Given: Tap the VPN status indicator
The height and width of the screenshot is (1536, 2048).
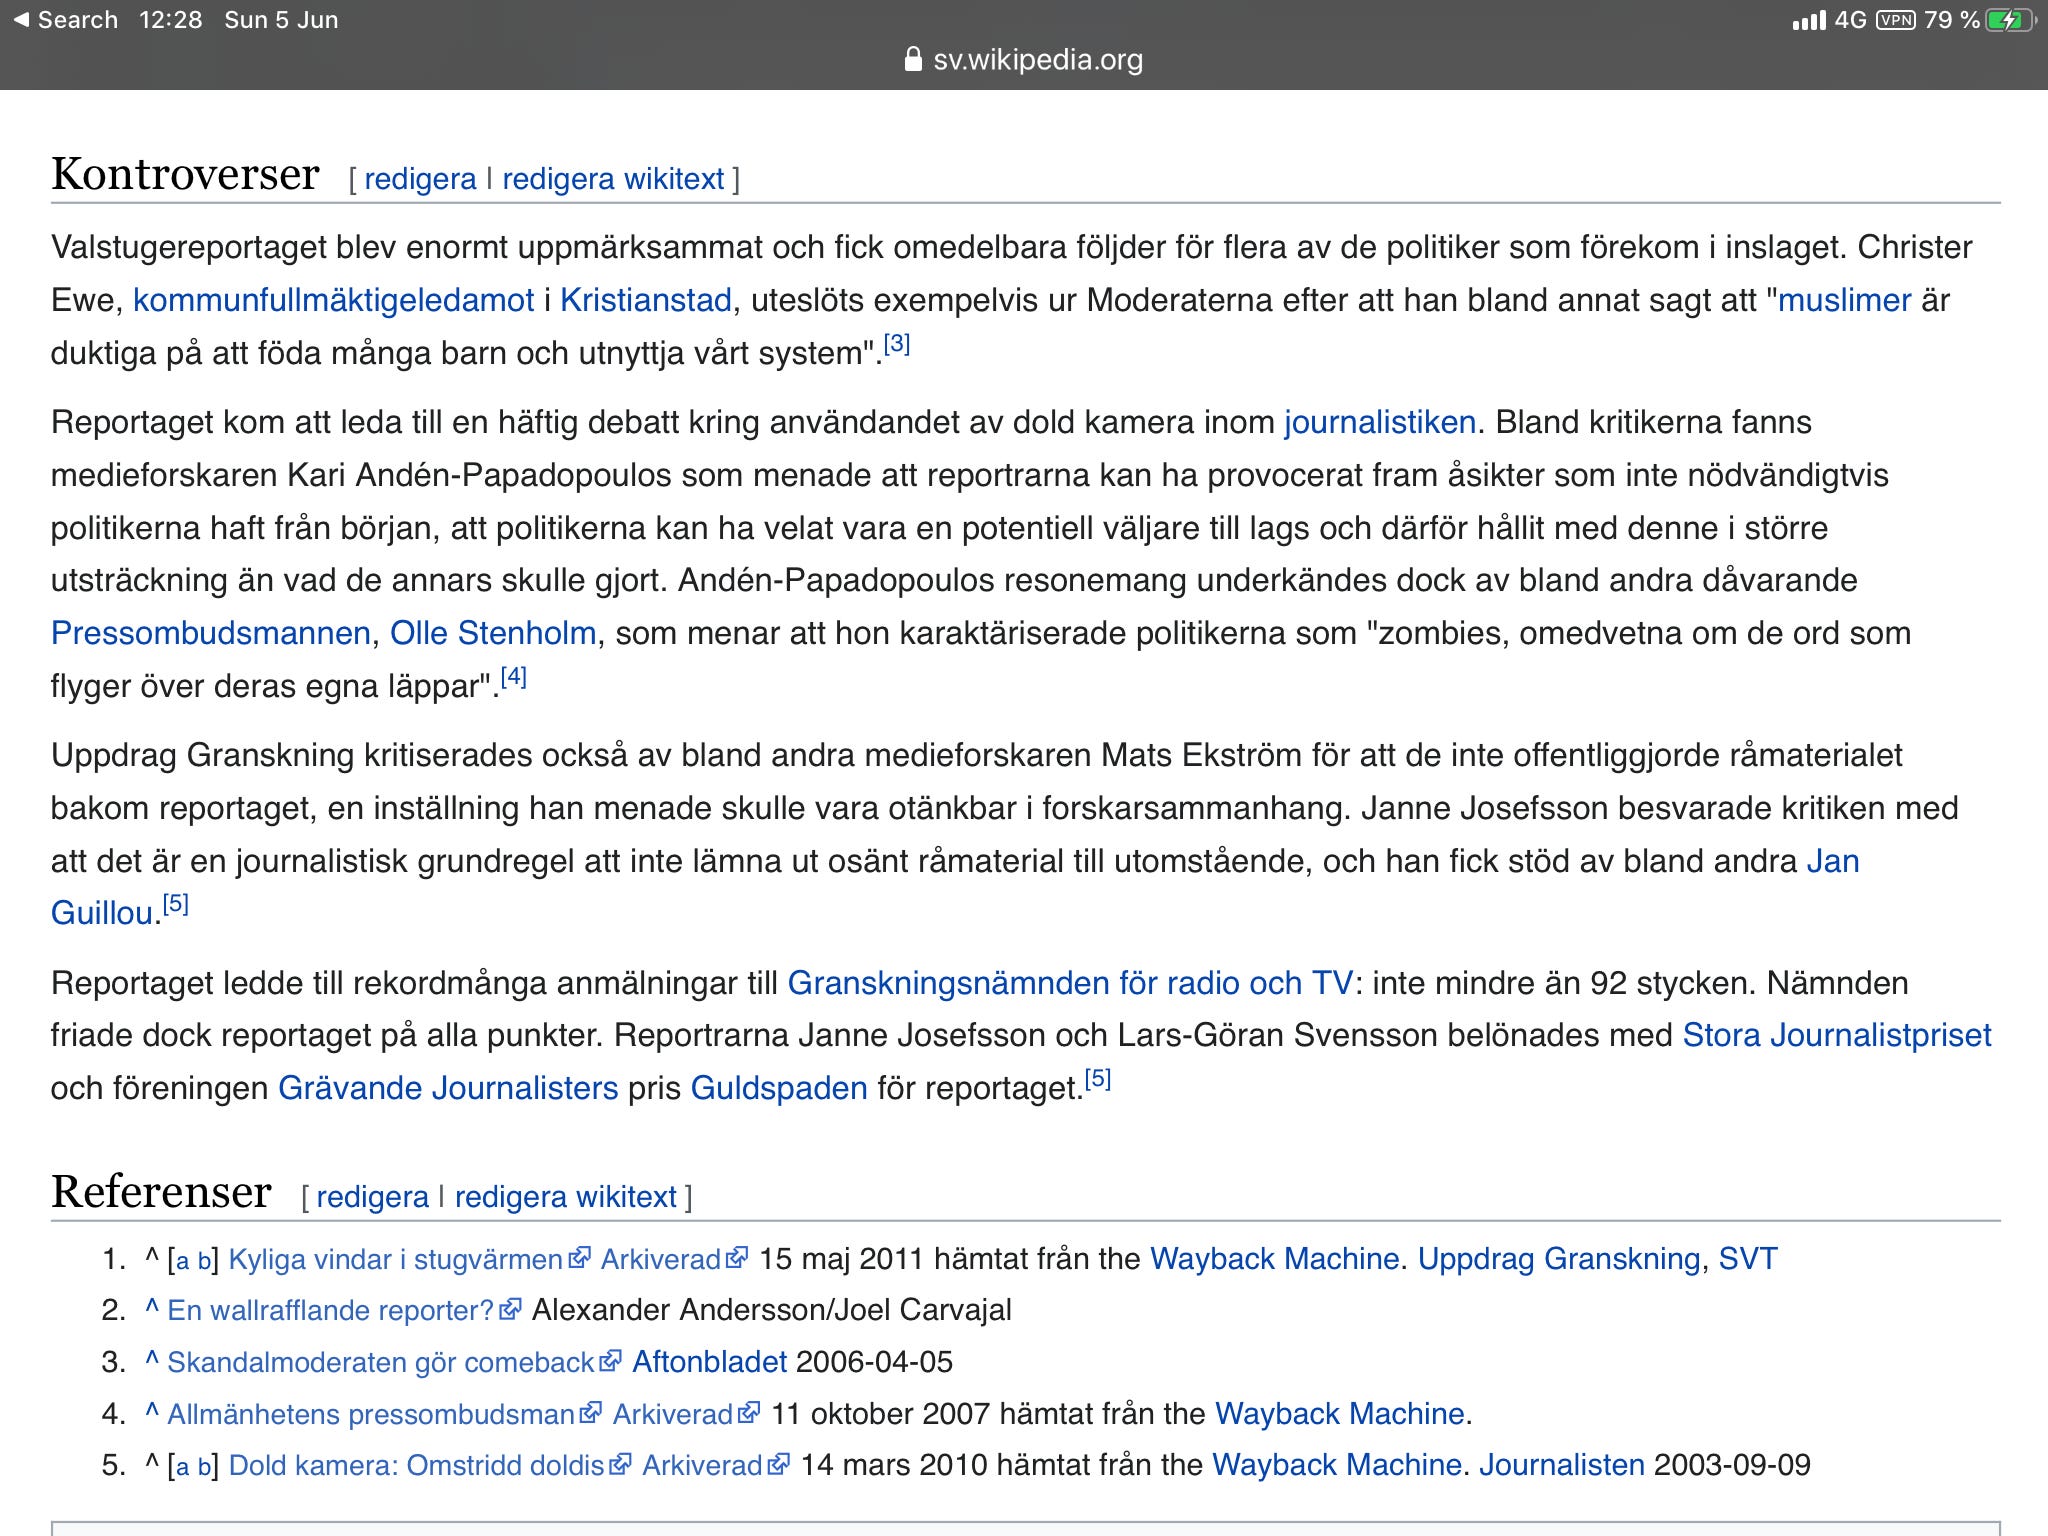Looking at the screenshot, I should pos(1896,20).
